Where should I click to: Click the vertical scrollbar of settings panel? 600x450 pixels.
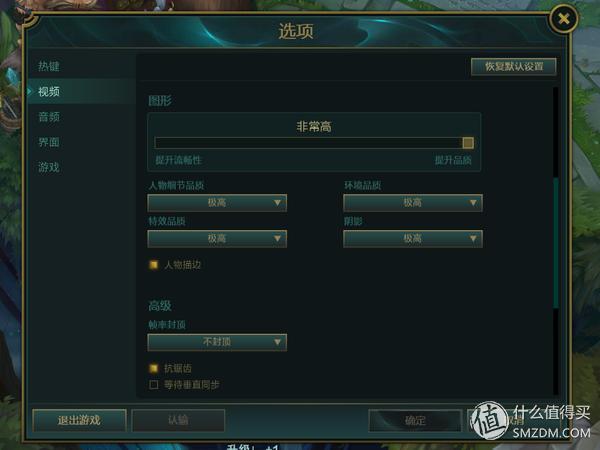coord(556,242)
